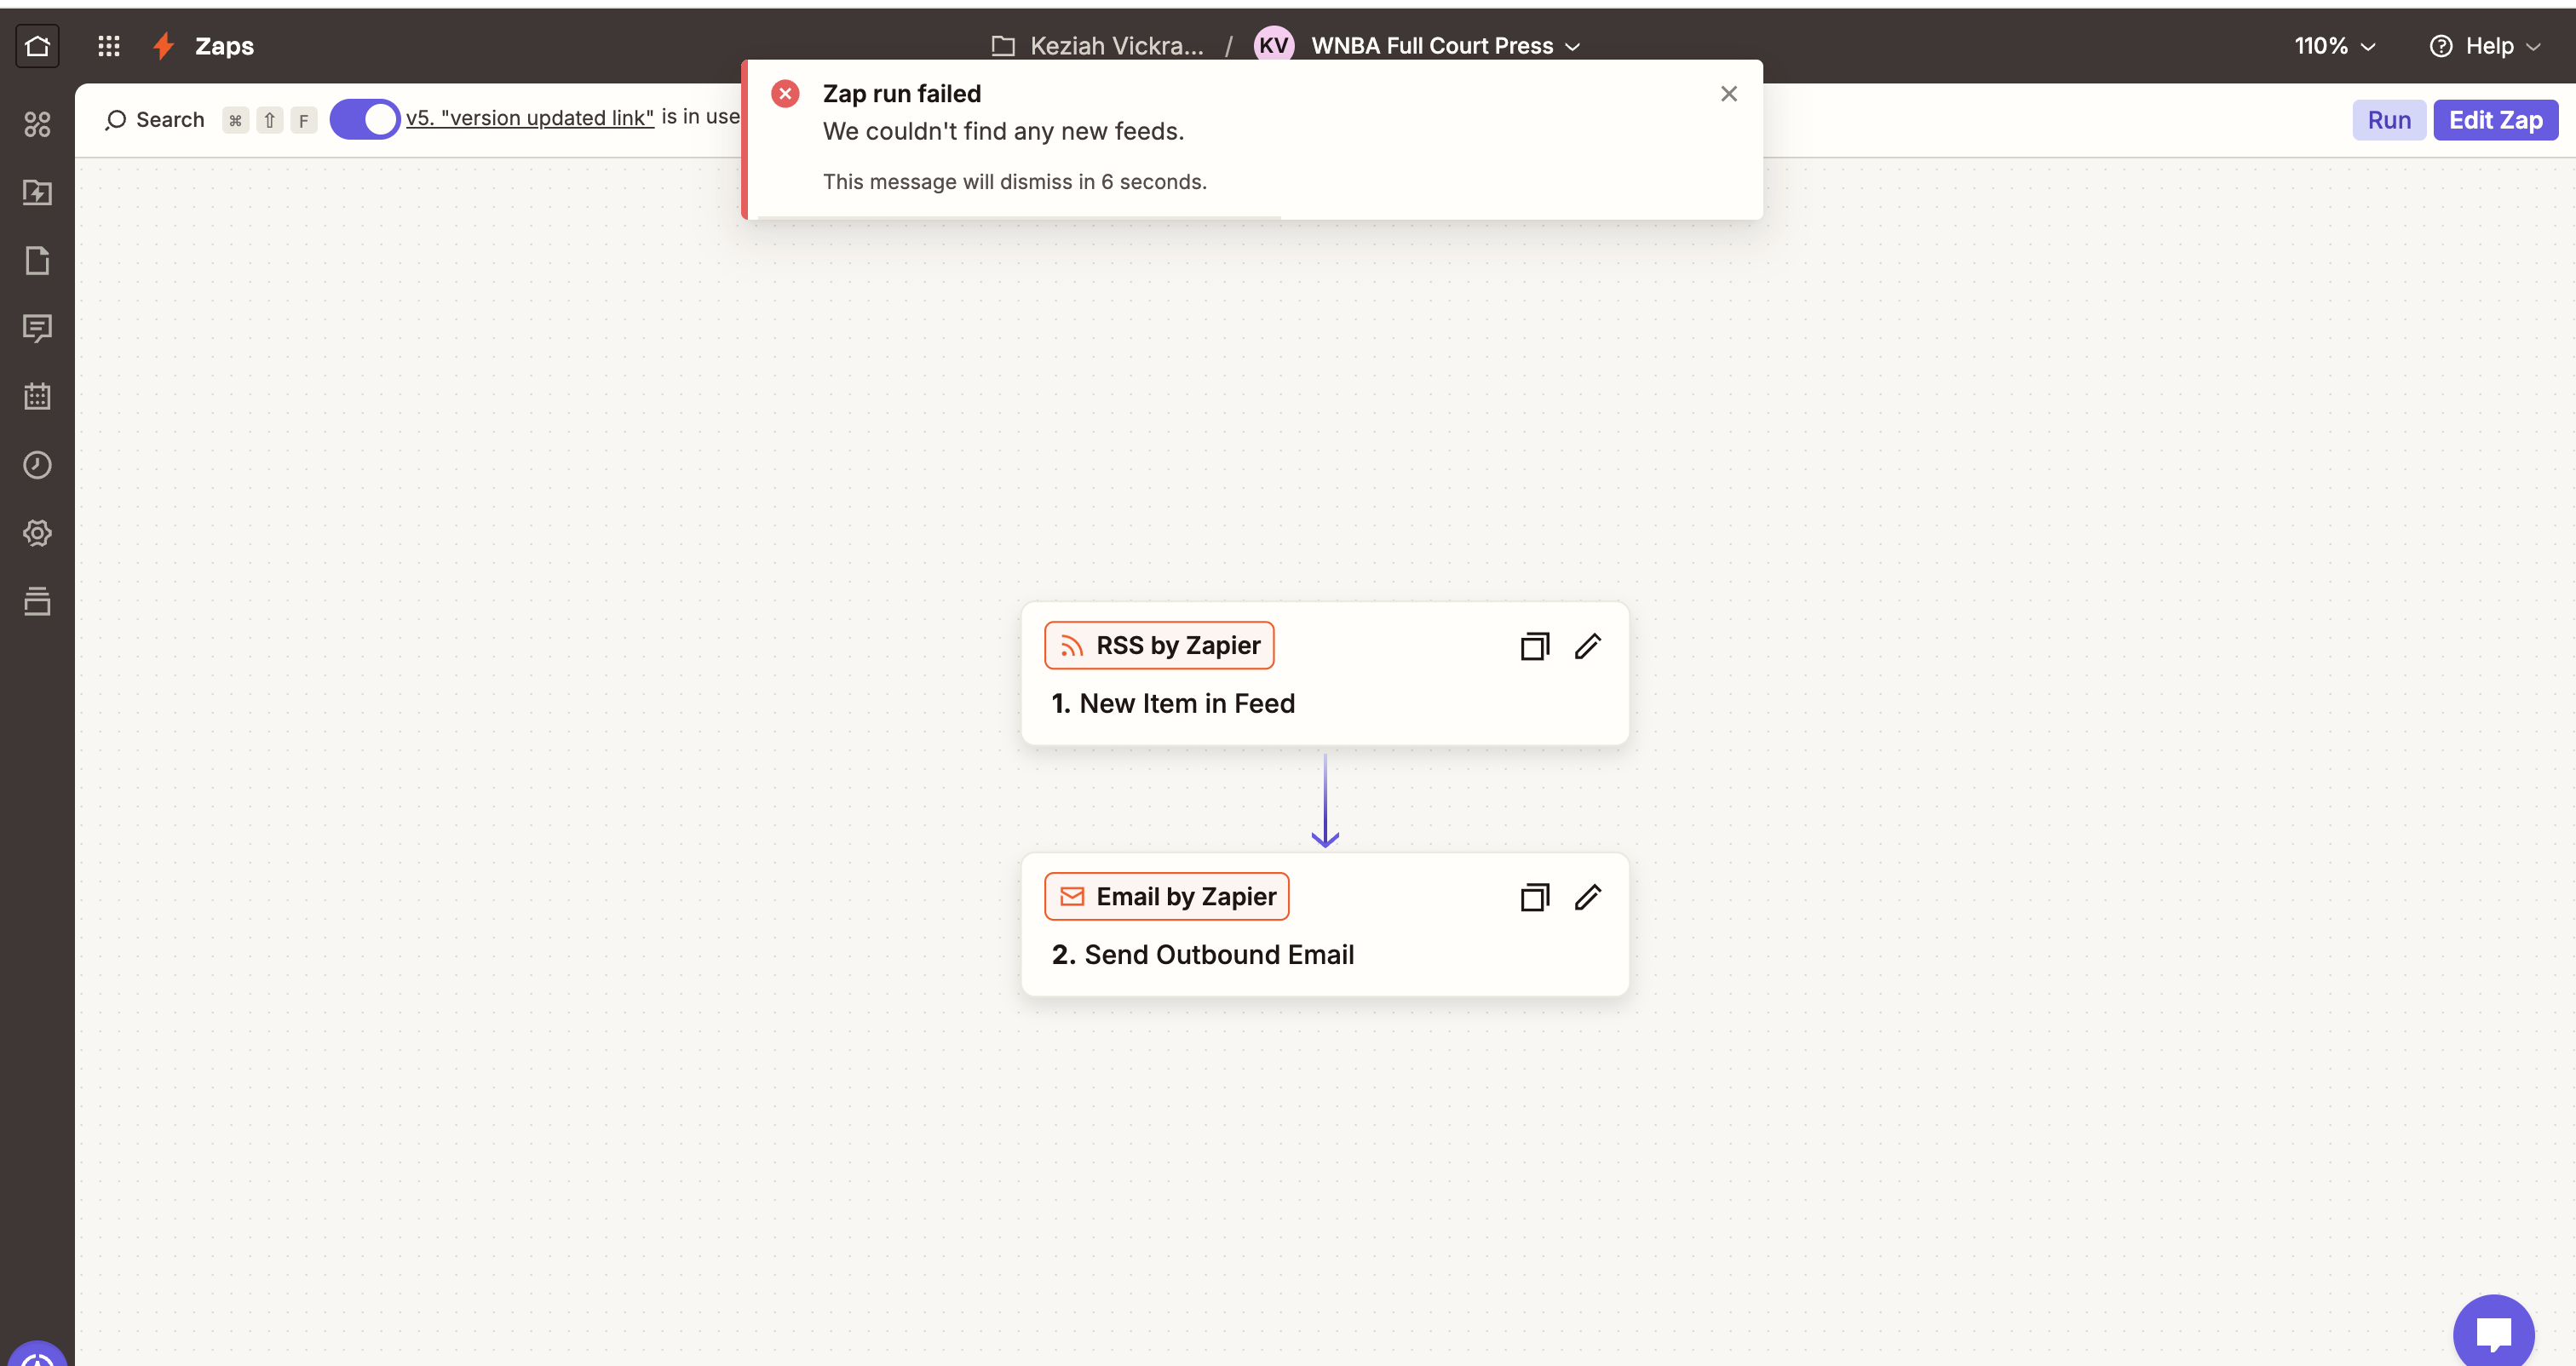Click the red error icon in notification
Image resolution: width=2576 pixels, height=1366 pixels.
(785, 94)
